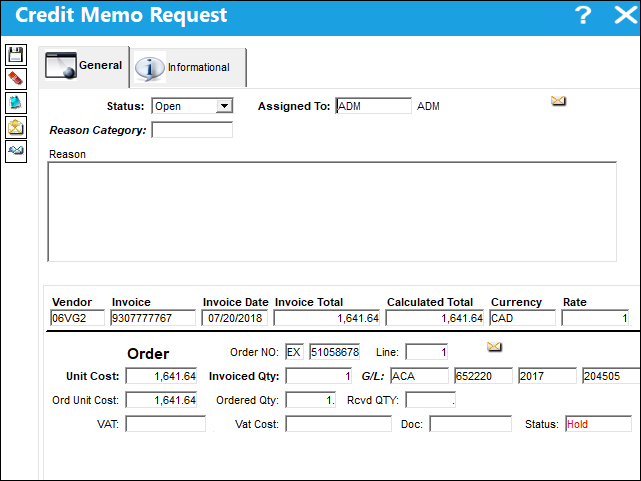Screen dimensions: 641x481
Task: Click the Order heading text
Action: pos(148,353)
